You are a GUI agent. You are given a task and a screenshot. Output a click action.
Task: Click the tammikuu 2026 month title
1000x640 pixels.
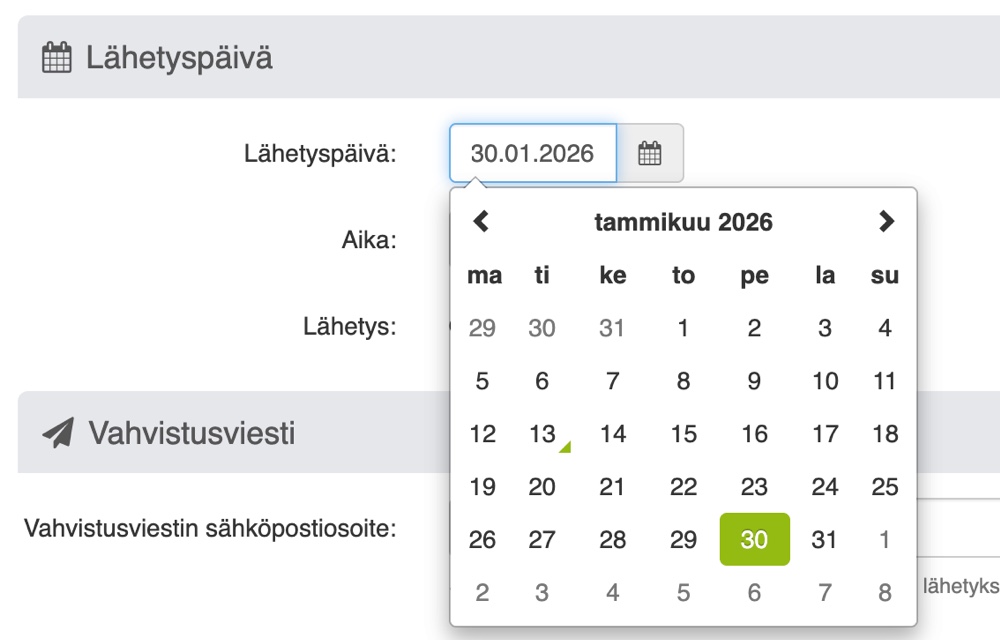click(x=684, y=222)
